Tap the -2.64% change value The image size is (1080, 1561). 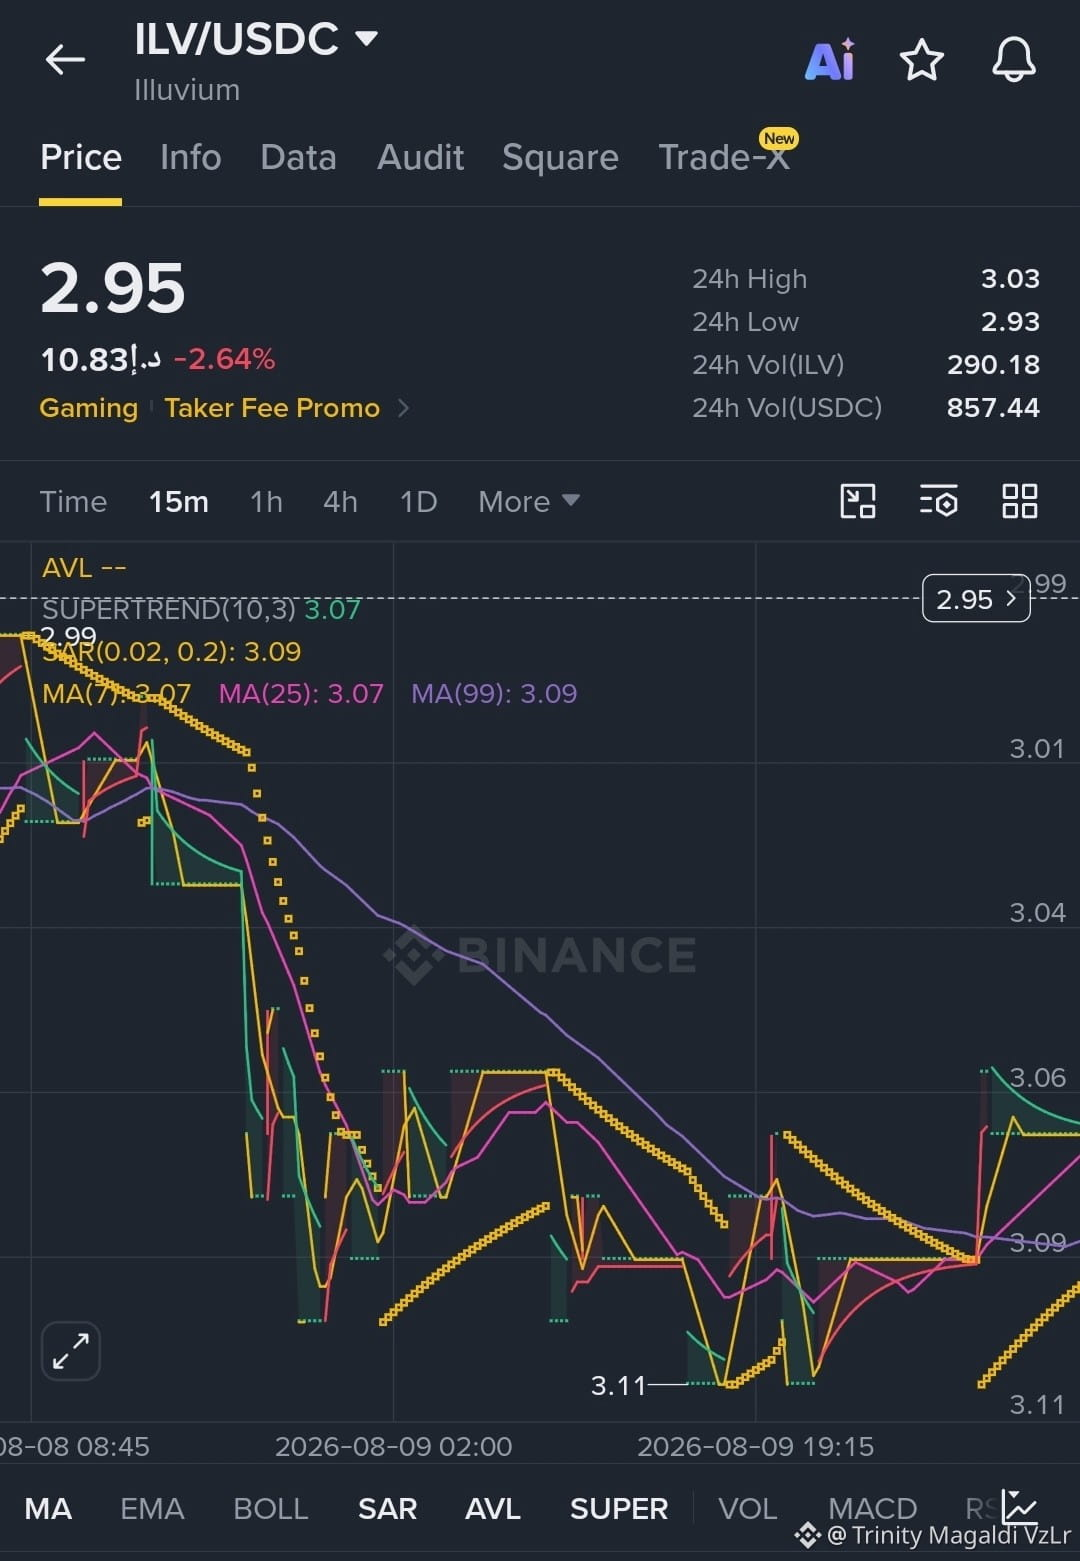224,359
